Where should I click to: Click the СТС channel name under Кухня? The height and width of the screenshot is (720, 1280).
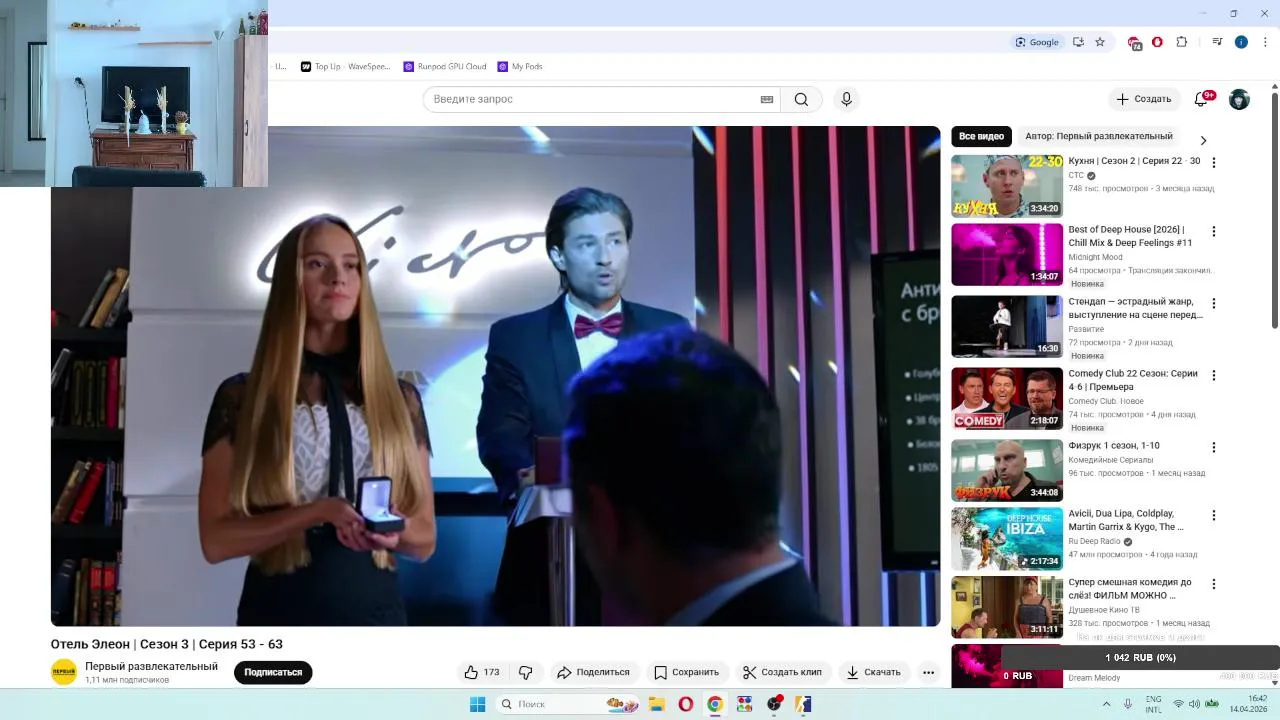[1076, 175]
